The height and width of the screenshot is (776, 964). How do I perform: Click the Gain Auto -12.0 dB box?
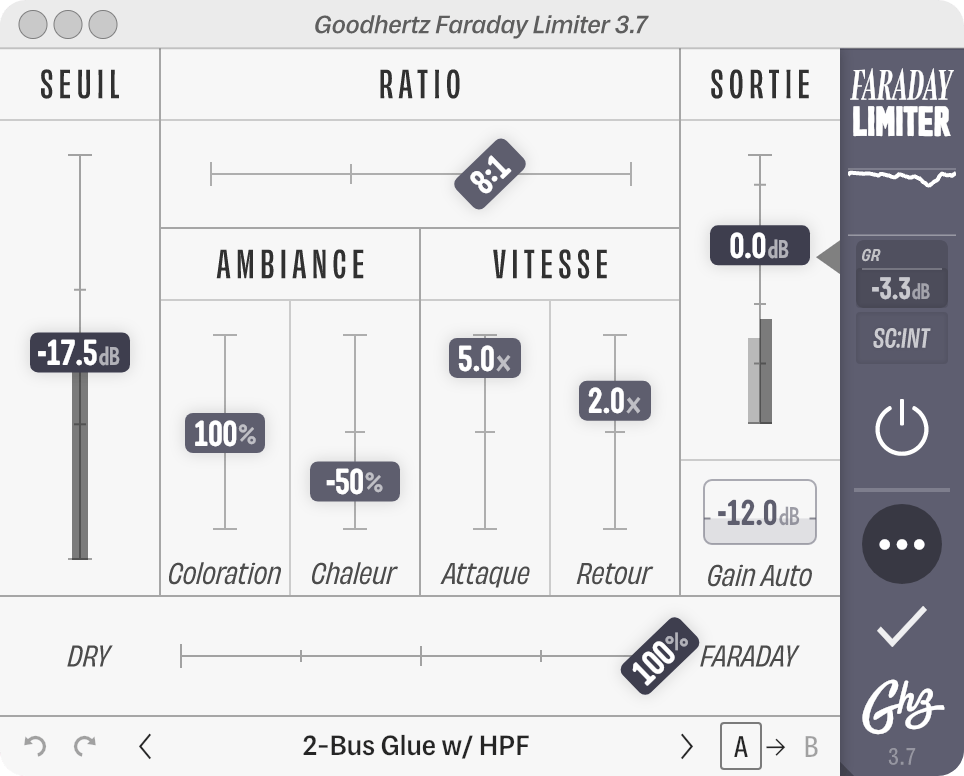[760, 512]
